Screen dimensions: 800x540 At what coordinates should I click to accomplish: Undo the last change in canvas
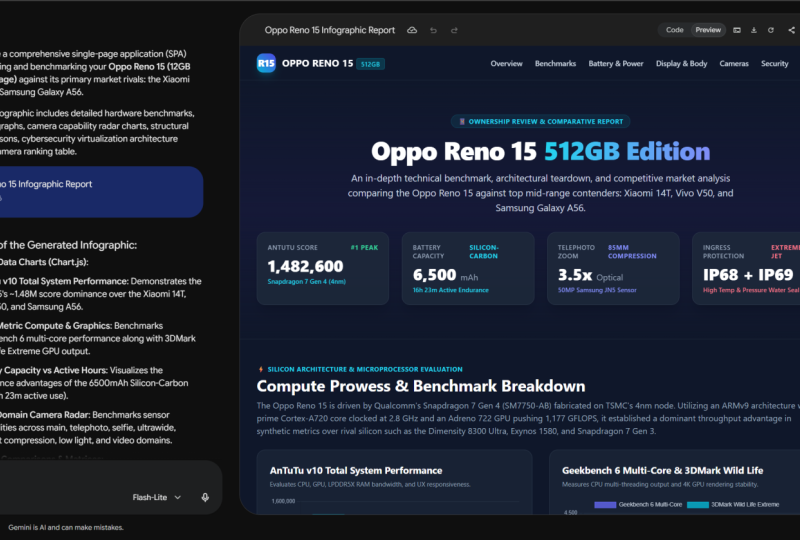click(433, 30)
